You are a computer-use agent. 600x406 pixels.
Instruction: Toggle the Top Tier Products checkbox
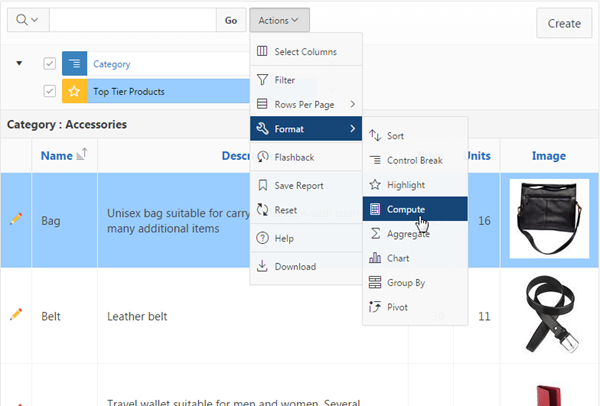[50, 91]
